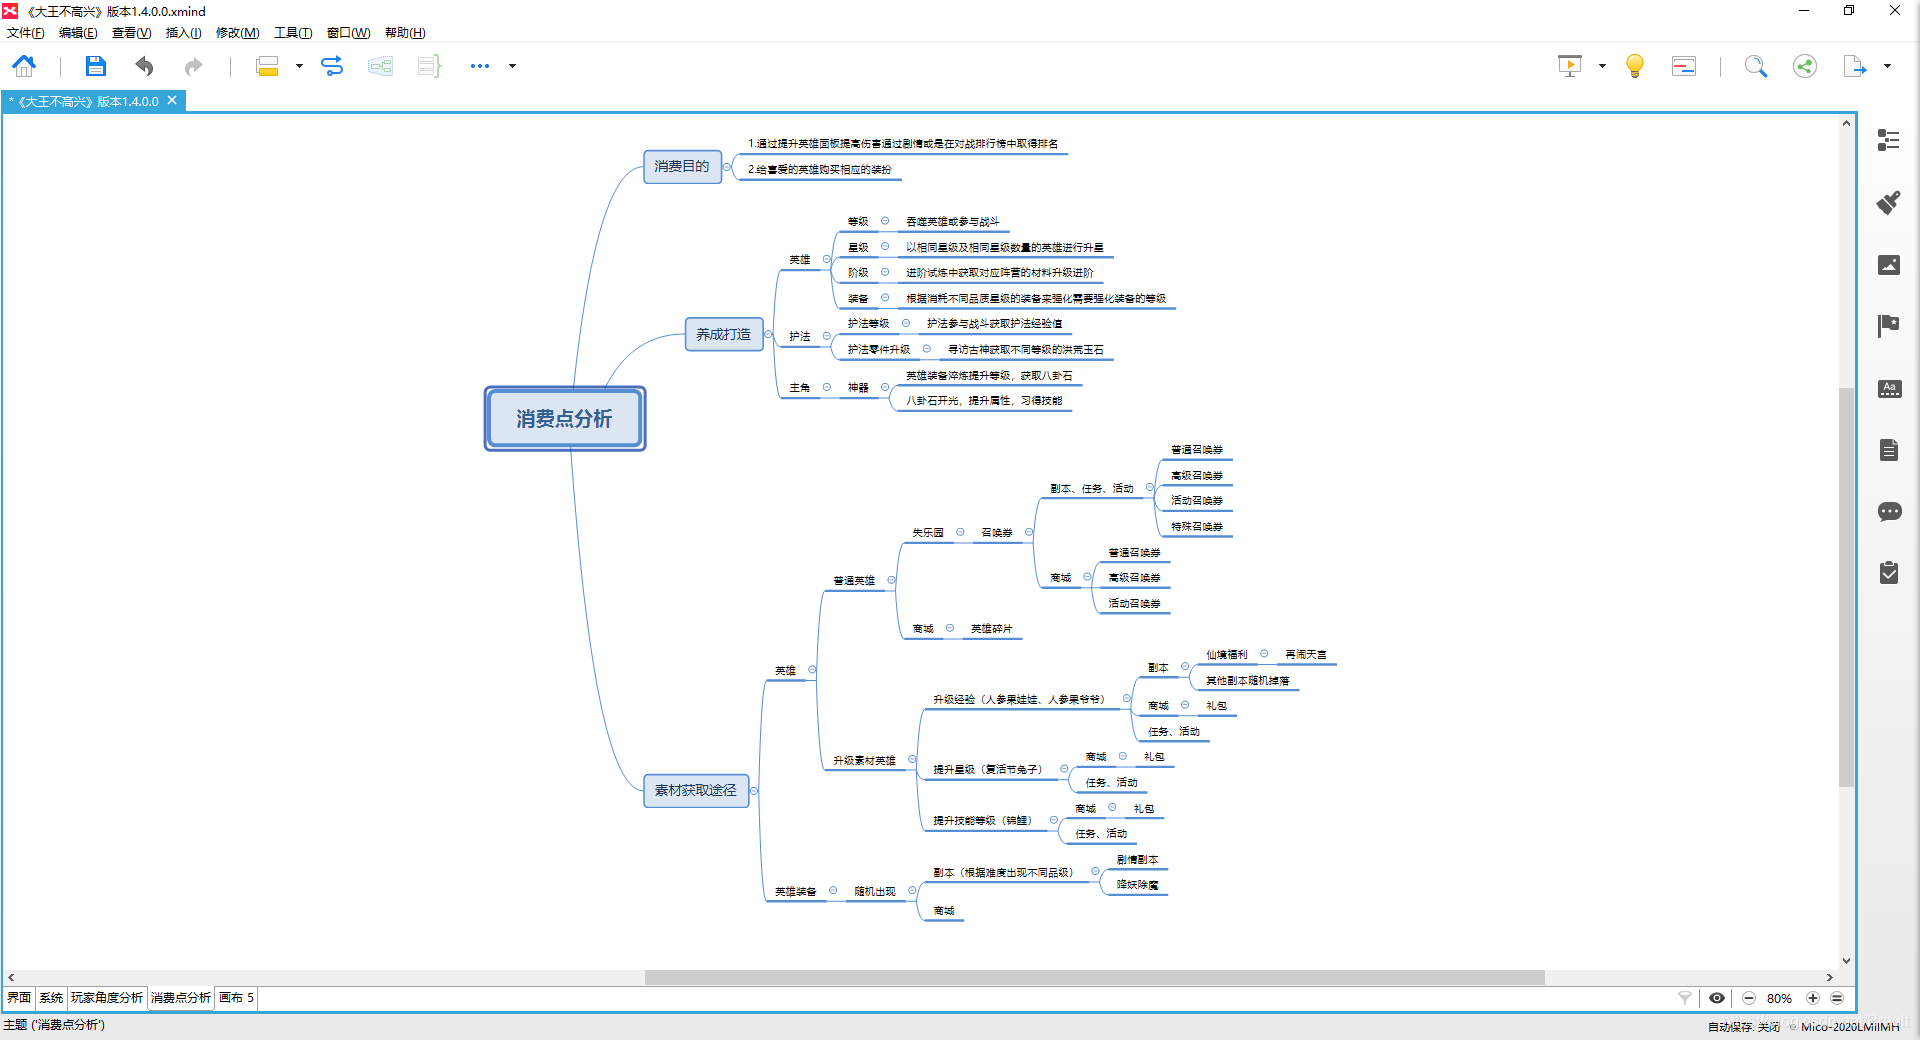The height and width of the screenshot is (1040, 1920).
Task: Add a summary bracket to topics
Action: (x=429, y=66)
